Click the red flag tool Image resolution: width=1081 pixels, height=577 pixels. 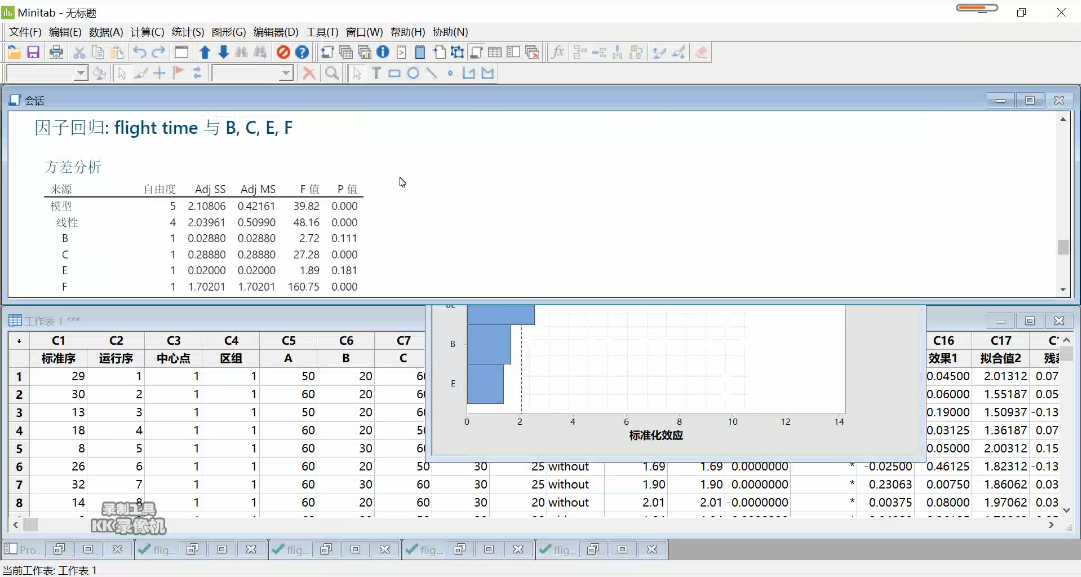pos(178,73)
